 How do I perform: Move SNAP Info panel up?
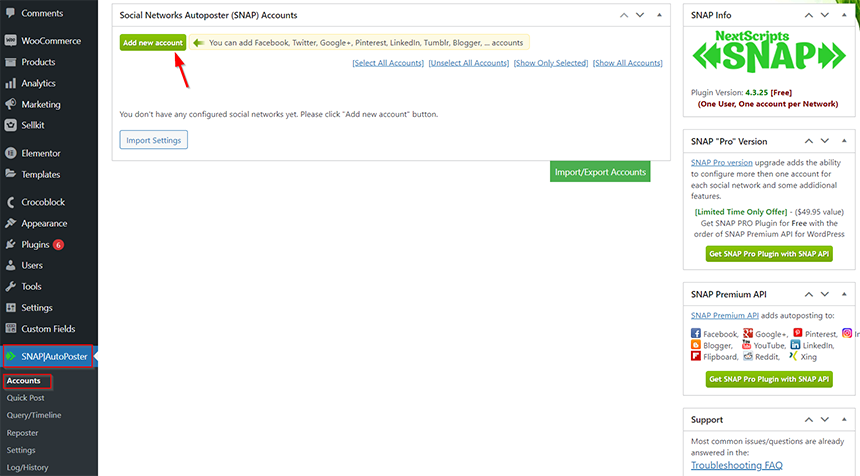pos(808,15)
